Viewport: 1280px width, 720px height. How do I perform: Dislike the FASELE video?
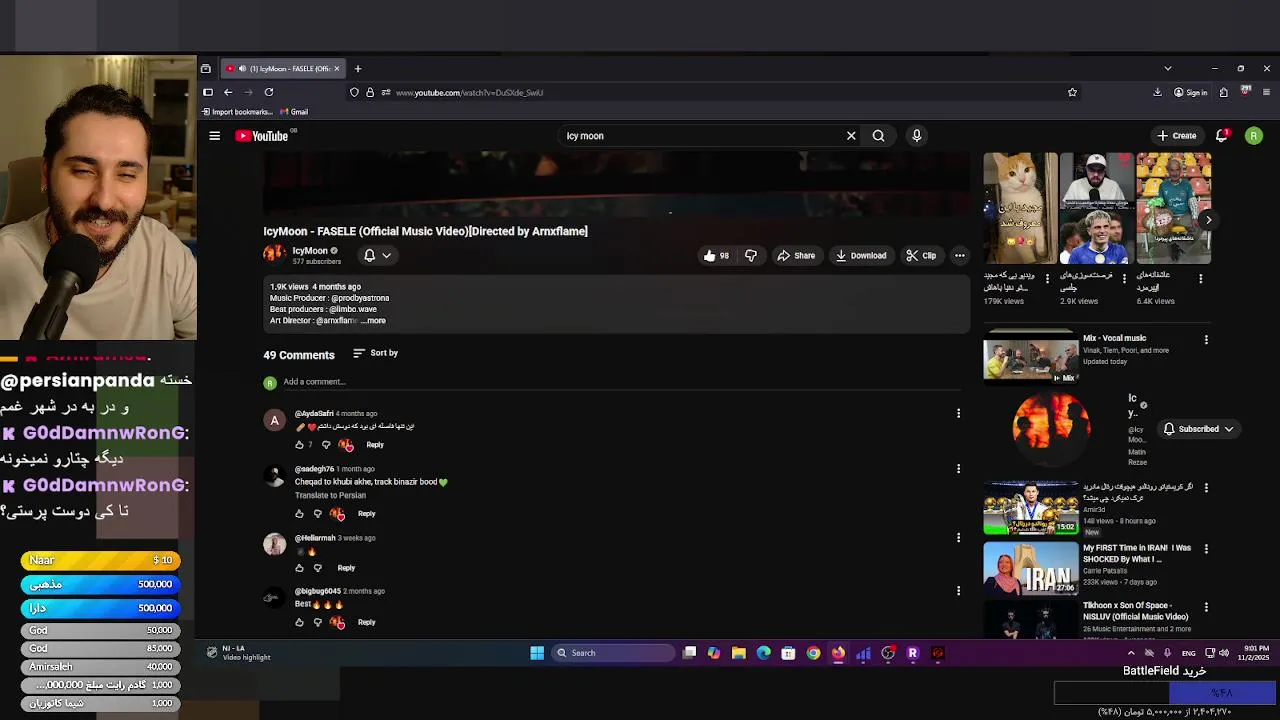[751, 255]
